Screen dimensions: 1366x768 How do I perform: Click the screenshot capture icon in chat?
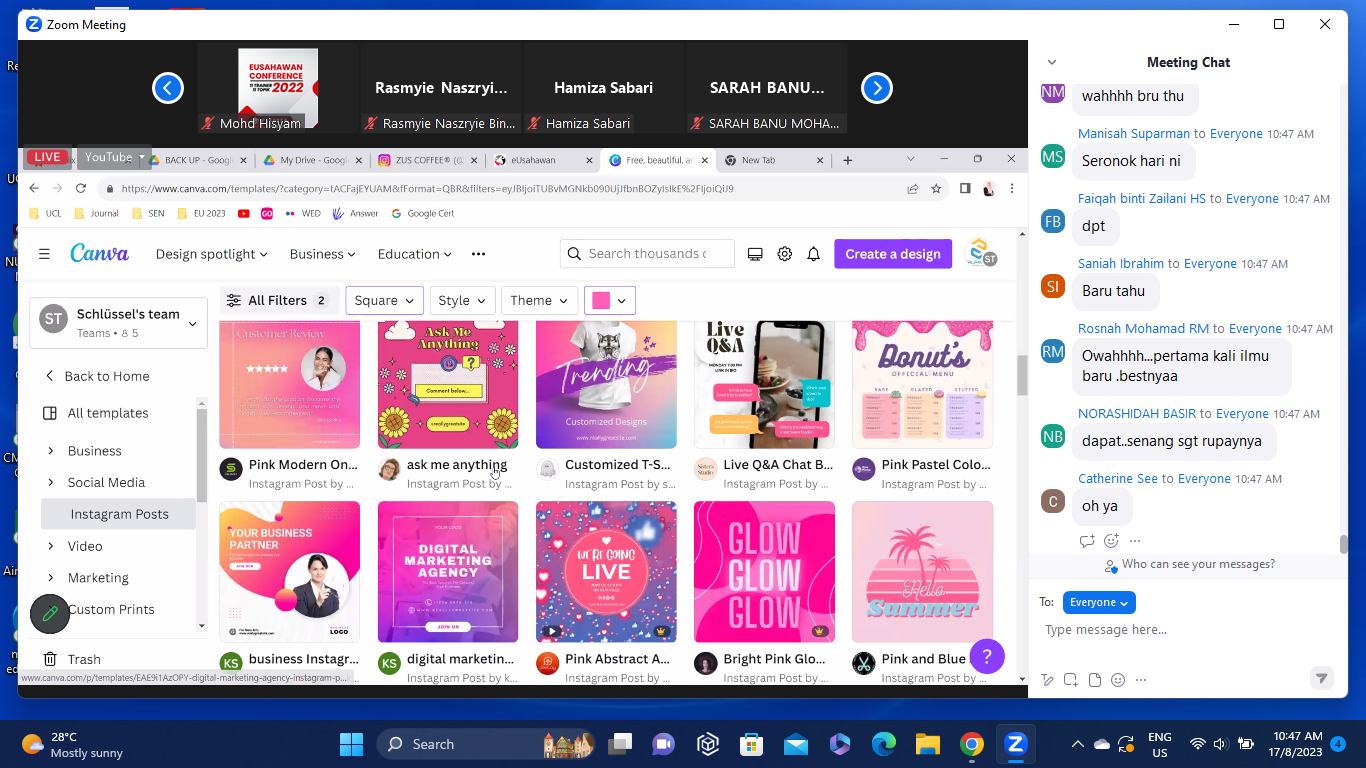tap(1070, 680)
